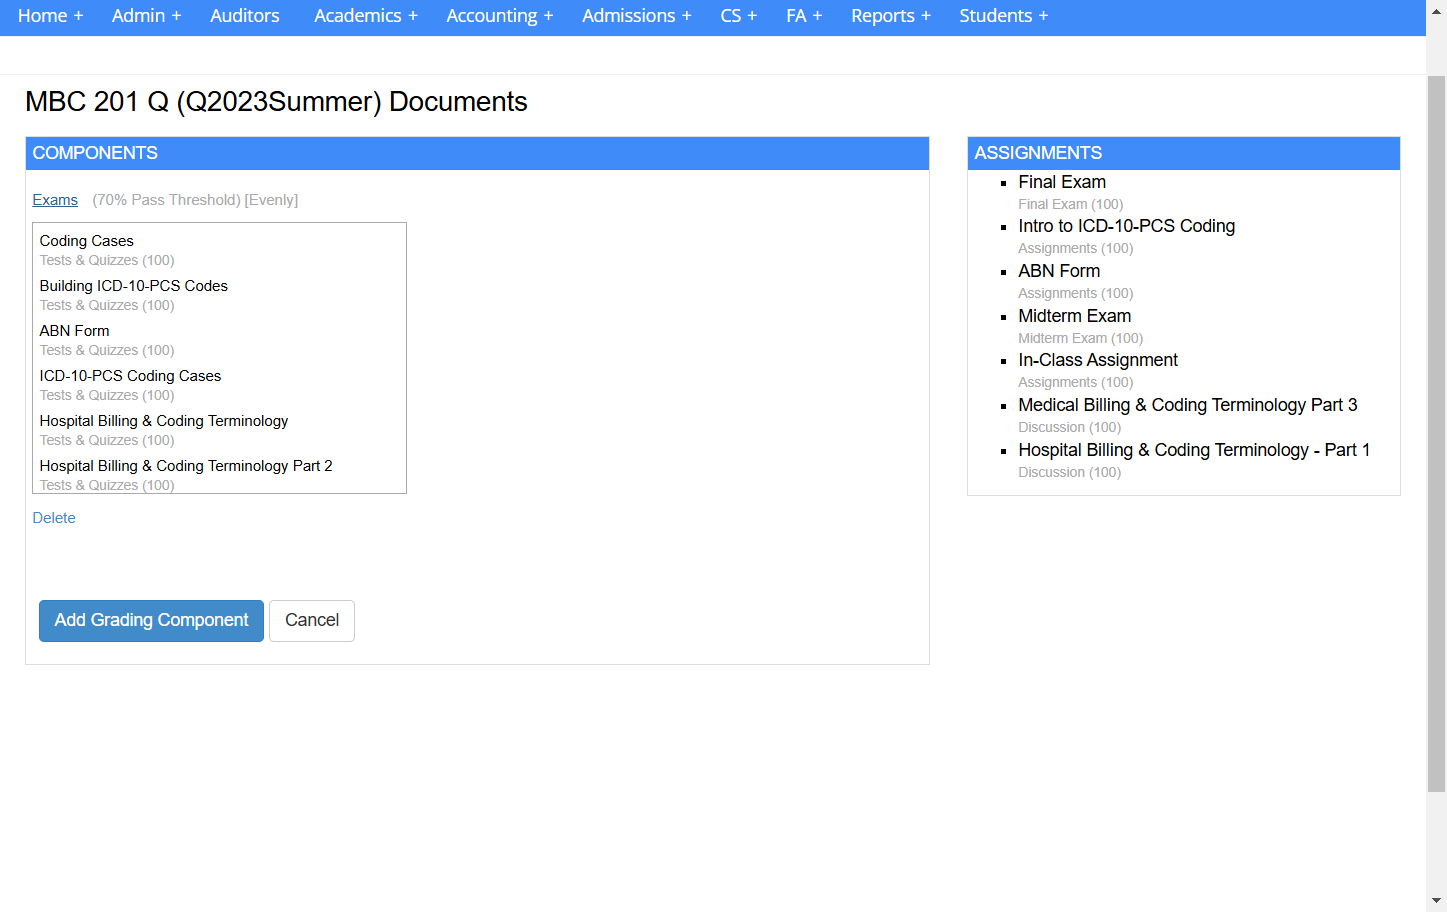Viewport: 1447px width, 912px height.
Task: Click the Delete link
Action: (x=54, y=518)
